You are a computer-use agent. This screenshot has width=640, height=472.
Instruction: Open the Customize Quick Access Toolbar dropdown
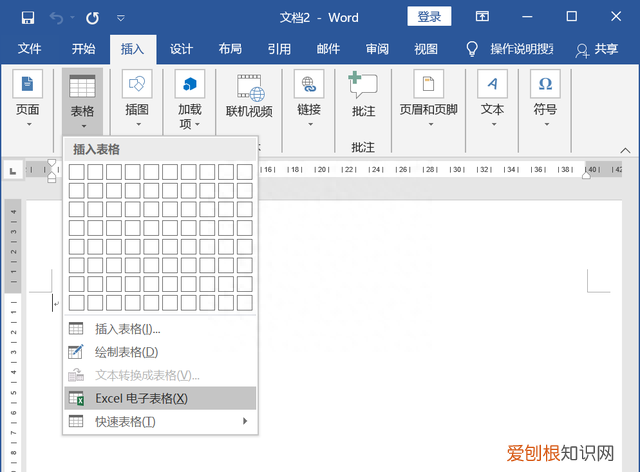pos(121,18)
